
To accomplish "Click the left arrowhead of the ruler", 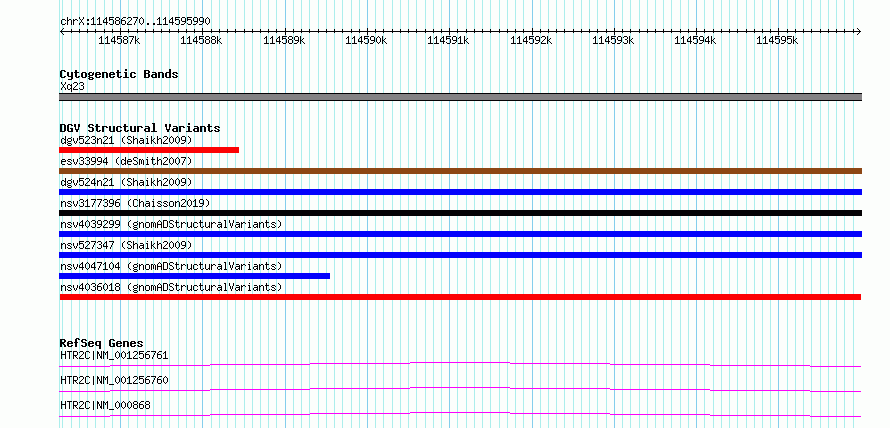I will pyautogui.click(x=62, y=31).
